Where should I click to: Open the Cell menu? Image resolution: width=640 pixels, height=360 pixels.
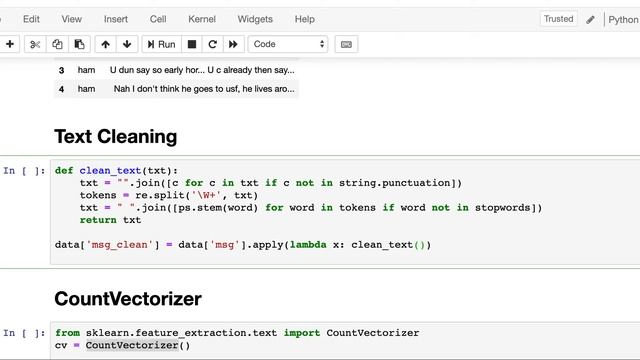point(158,19)
